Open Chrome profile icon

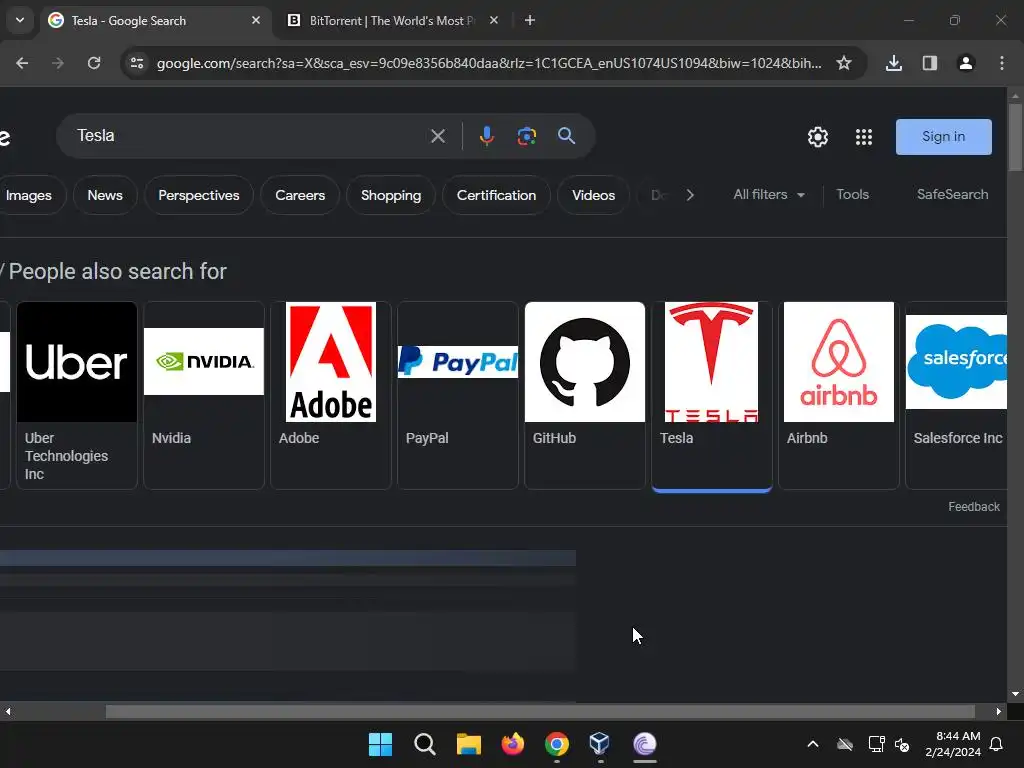[966, 63]
